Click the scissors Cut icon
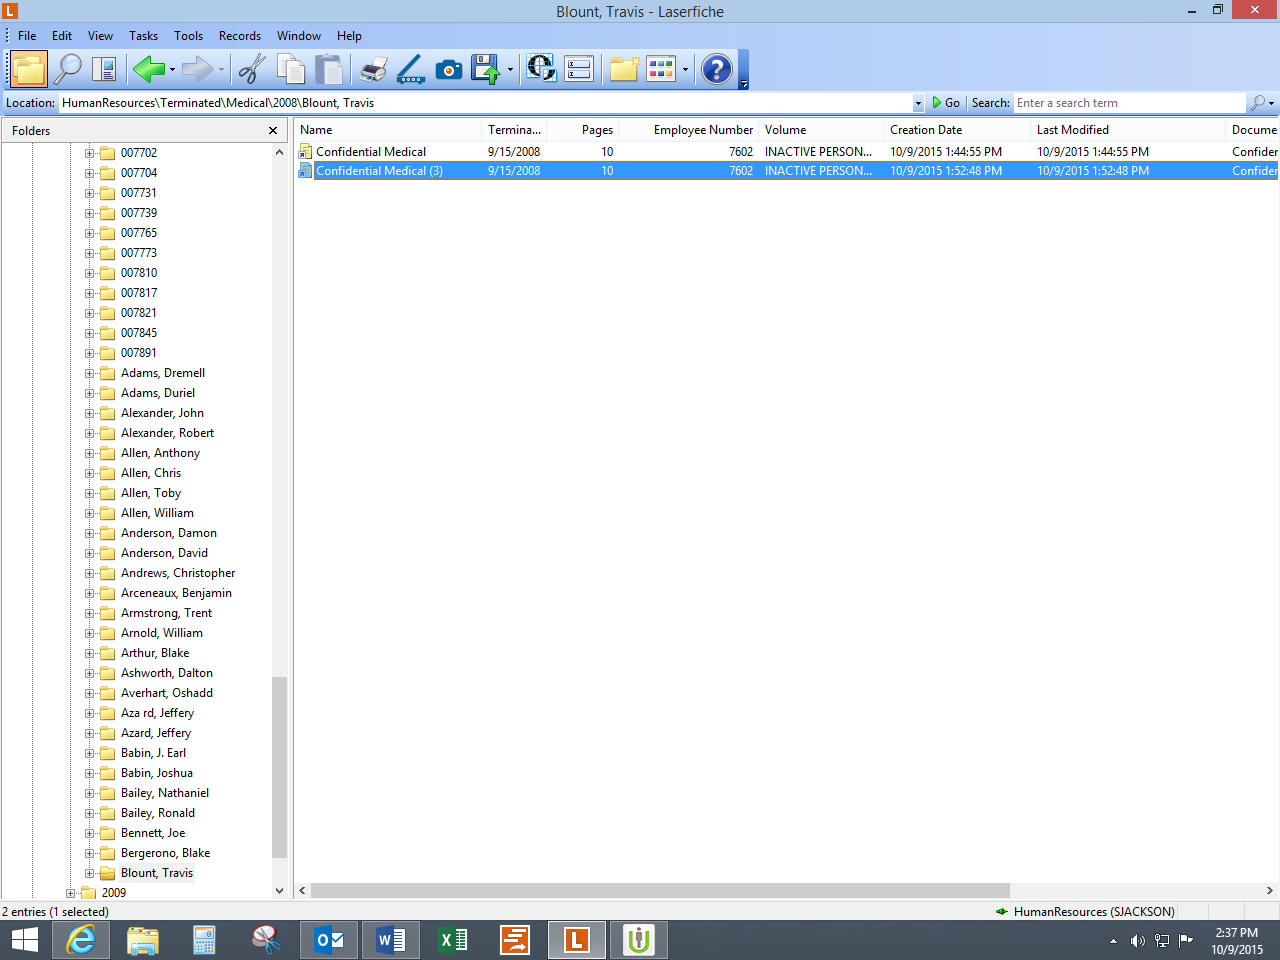Image resolution: width=1280 pixels, height=960 pixels. pyautogui.click(x=252, y=69)
